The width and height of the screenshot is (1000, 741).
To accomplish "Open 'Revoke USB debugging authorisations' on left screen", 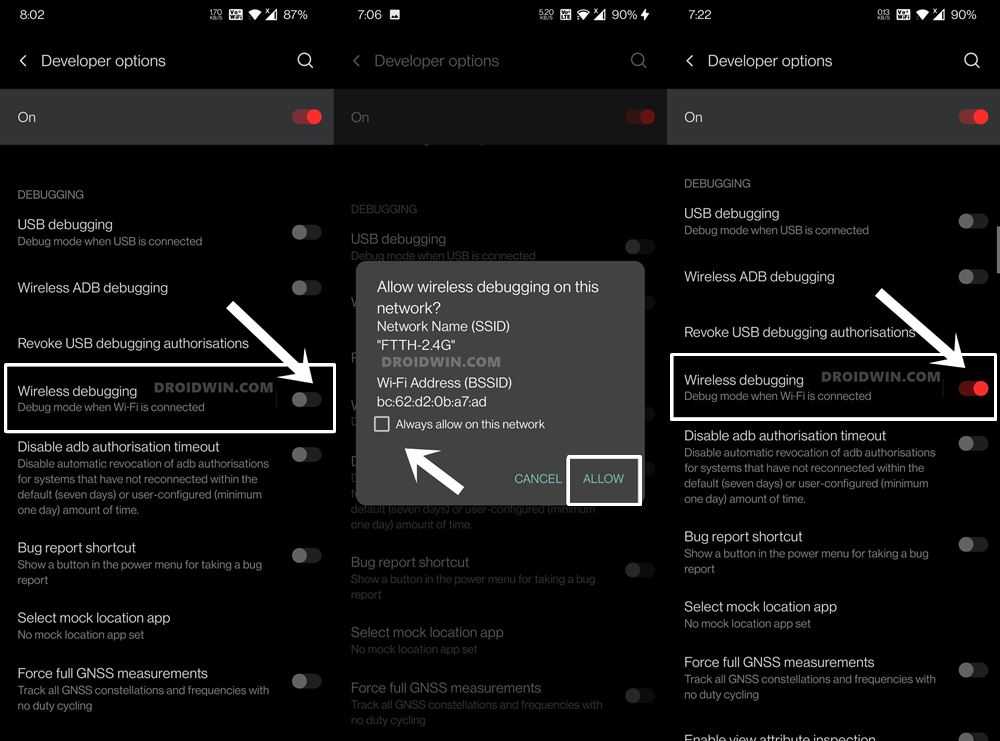I will point(133,343).
